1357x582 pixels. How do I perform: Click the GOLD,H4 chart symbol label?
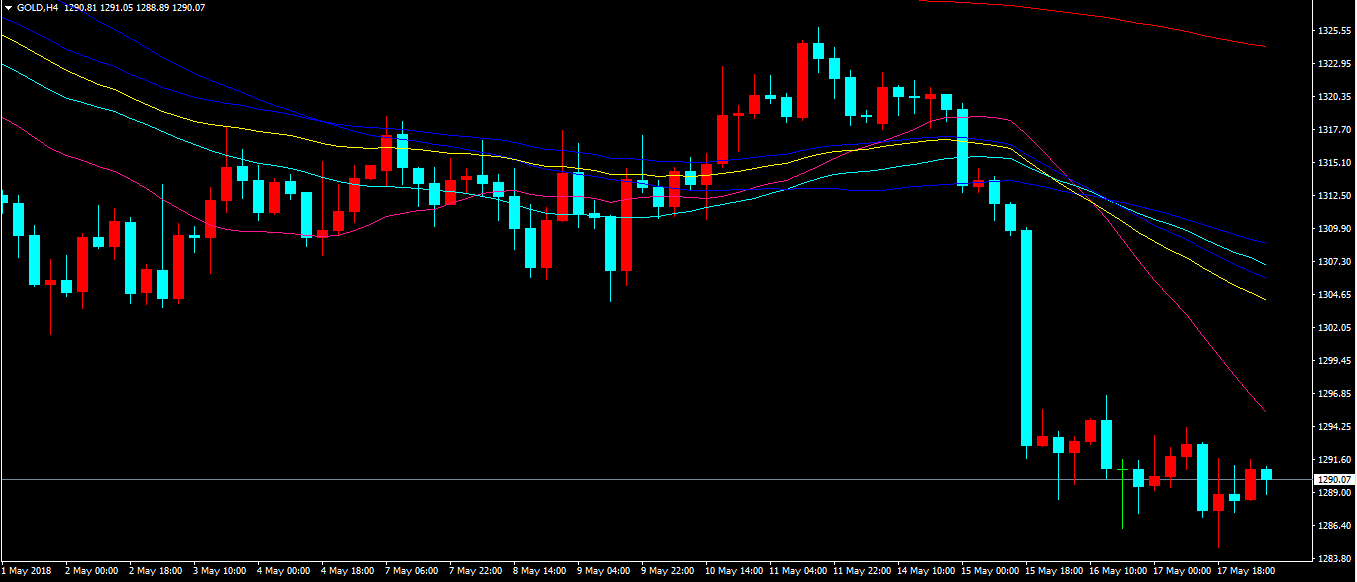pyautogui.click(x=37, y=7)
